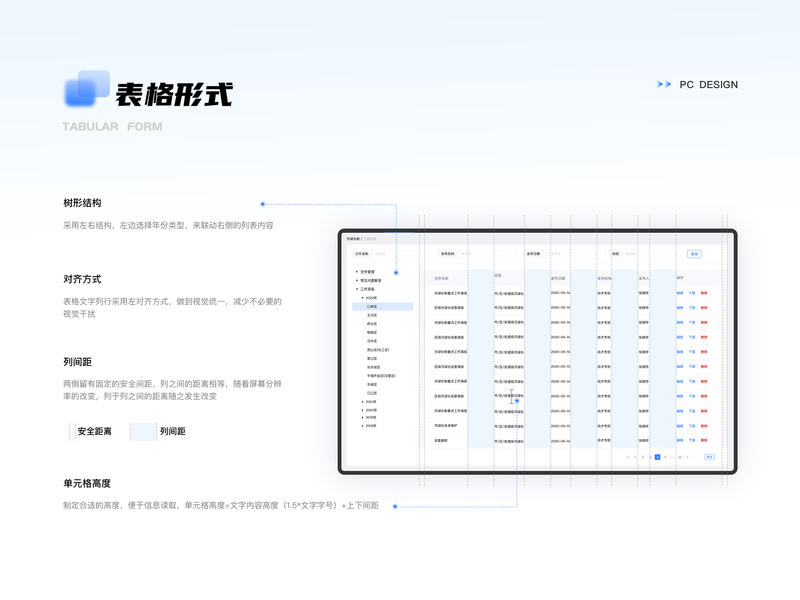Click the 安全距离 legend swatch
This screenshot has width=800, height=600.
[x=72, y=431]
